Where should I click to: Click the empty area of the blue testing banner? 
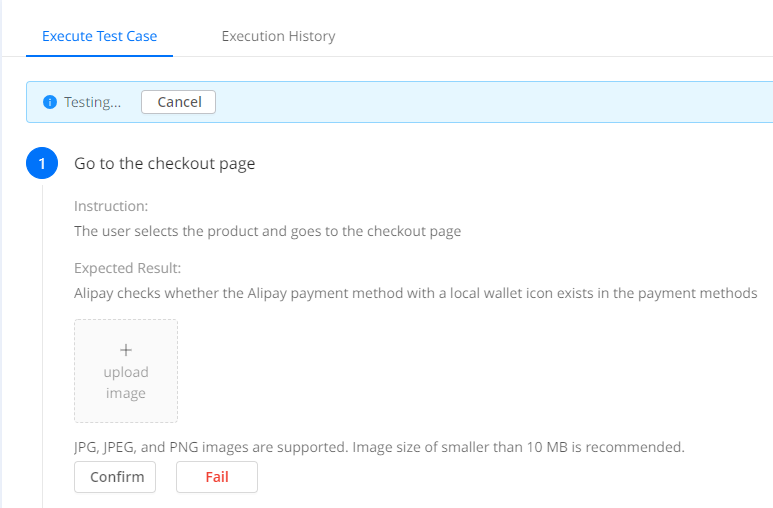tap(480, 102)
